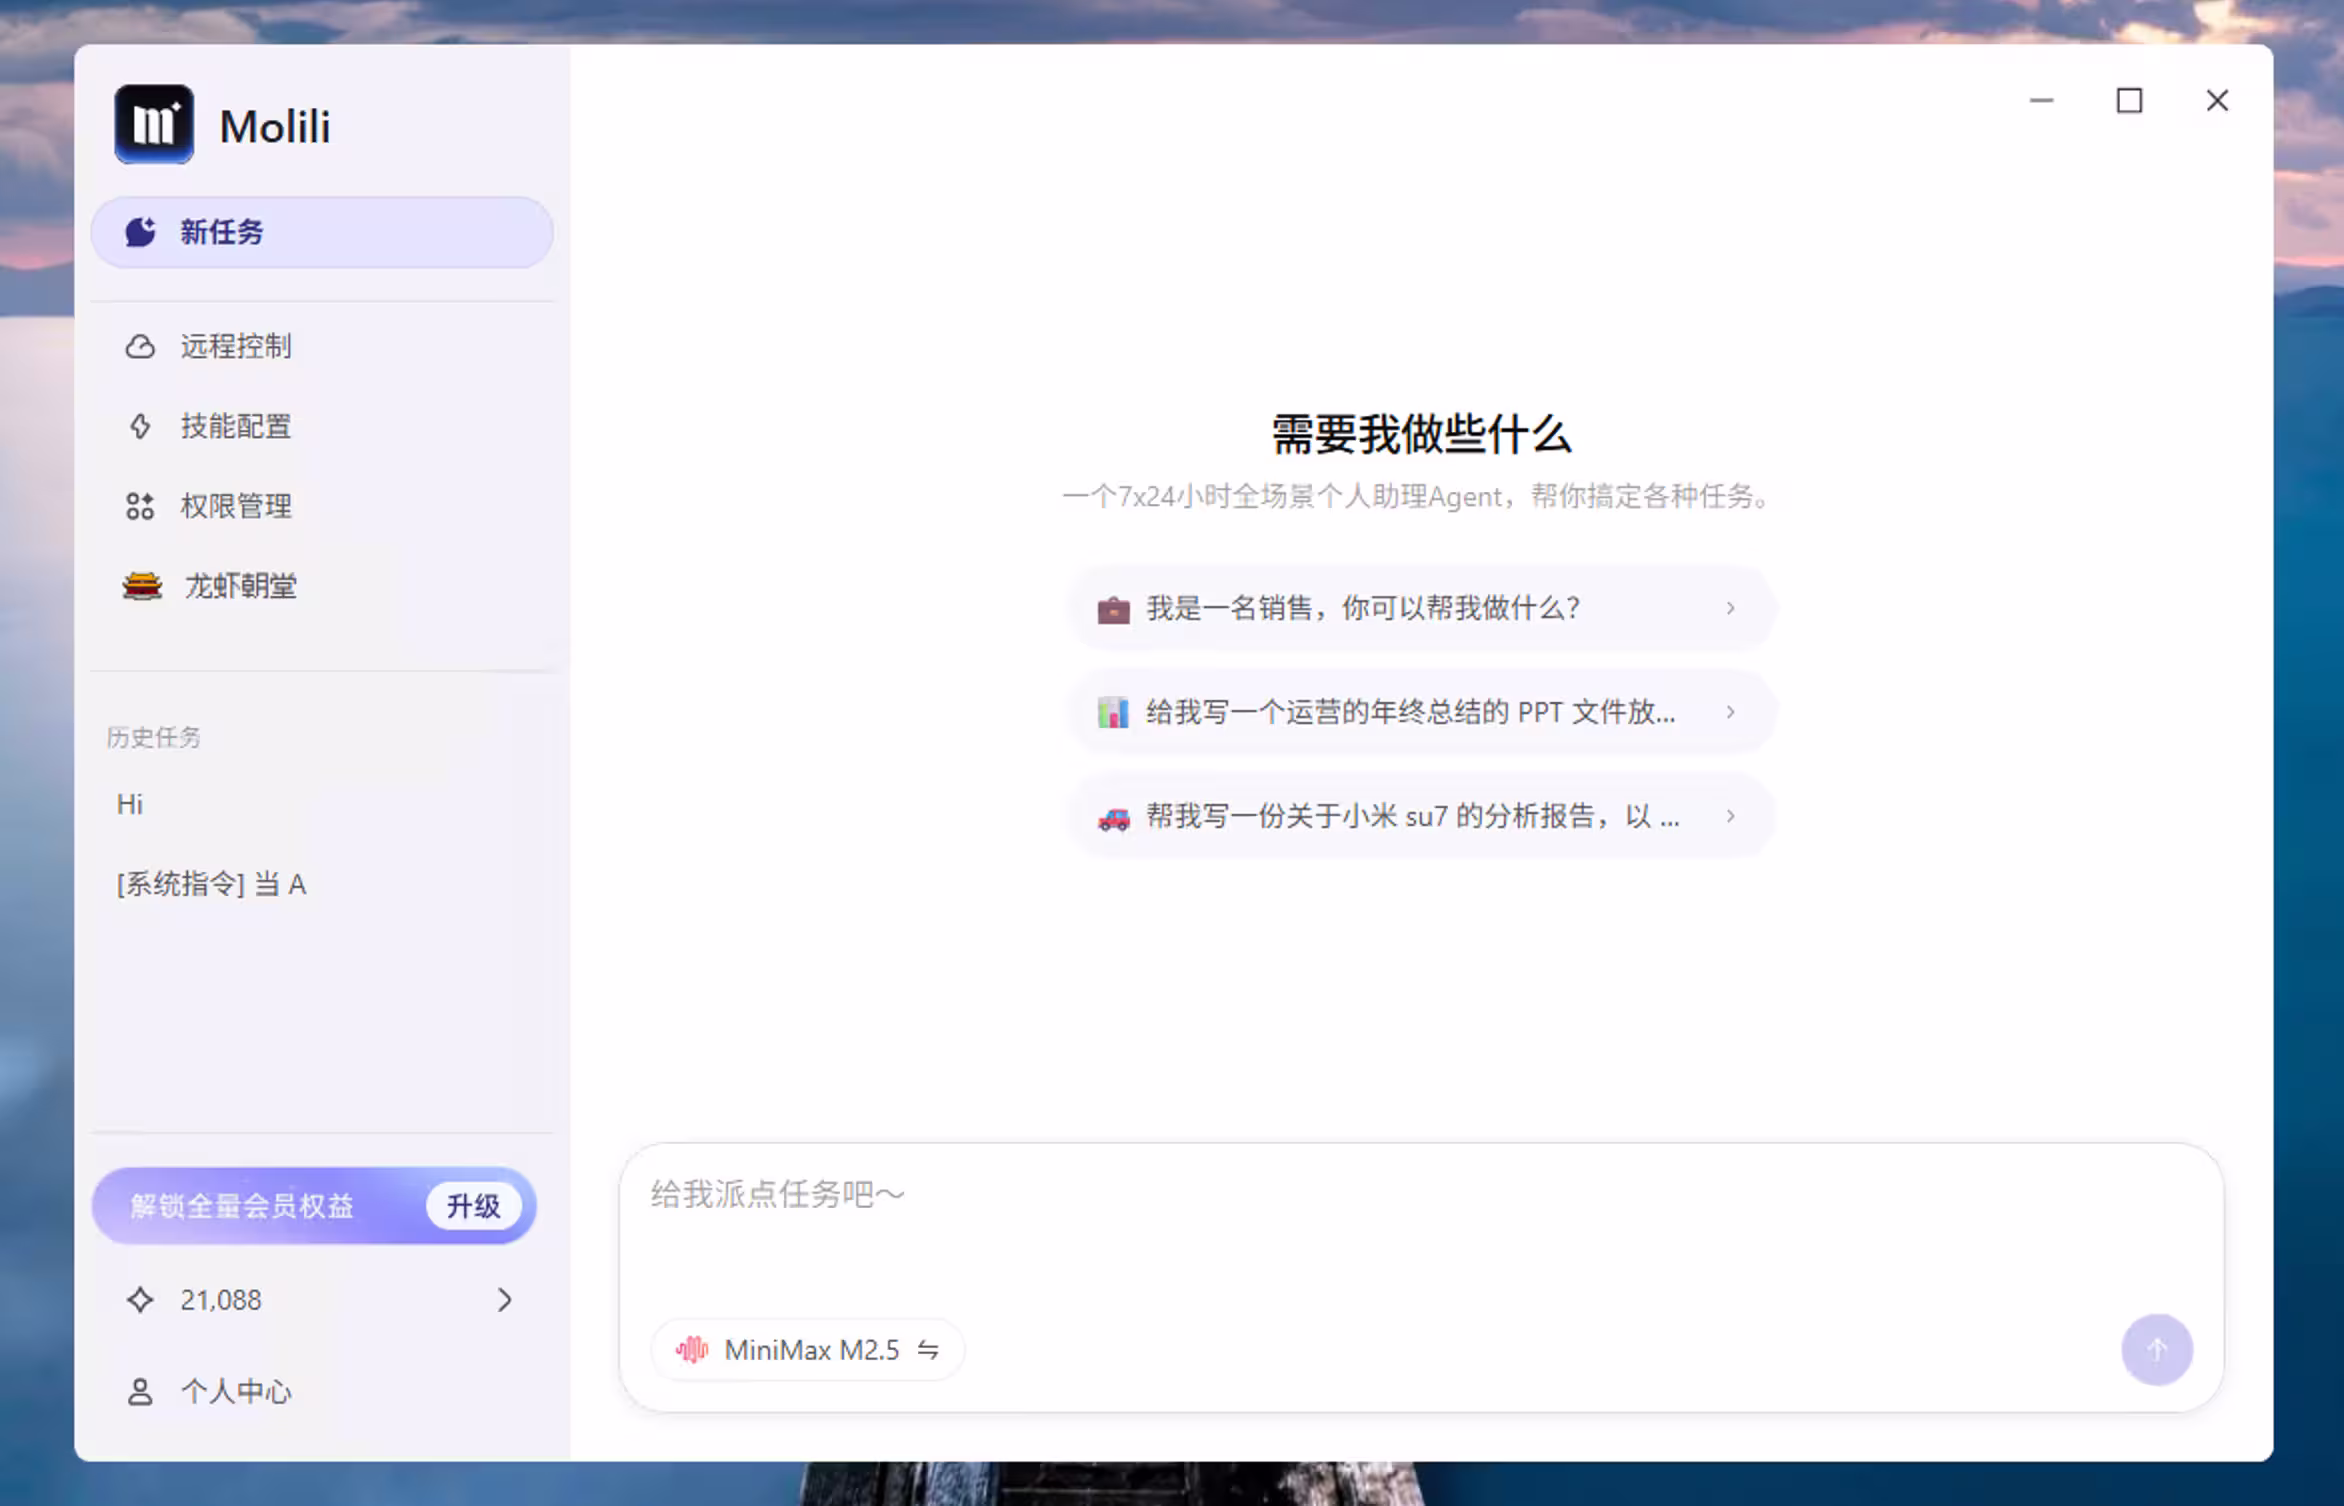Select the 小米 su7 analysis suggestion
Viewport: 2344px width, 1506px height.
(1410, 816)
